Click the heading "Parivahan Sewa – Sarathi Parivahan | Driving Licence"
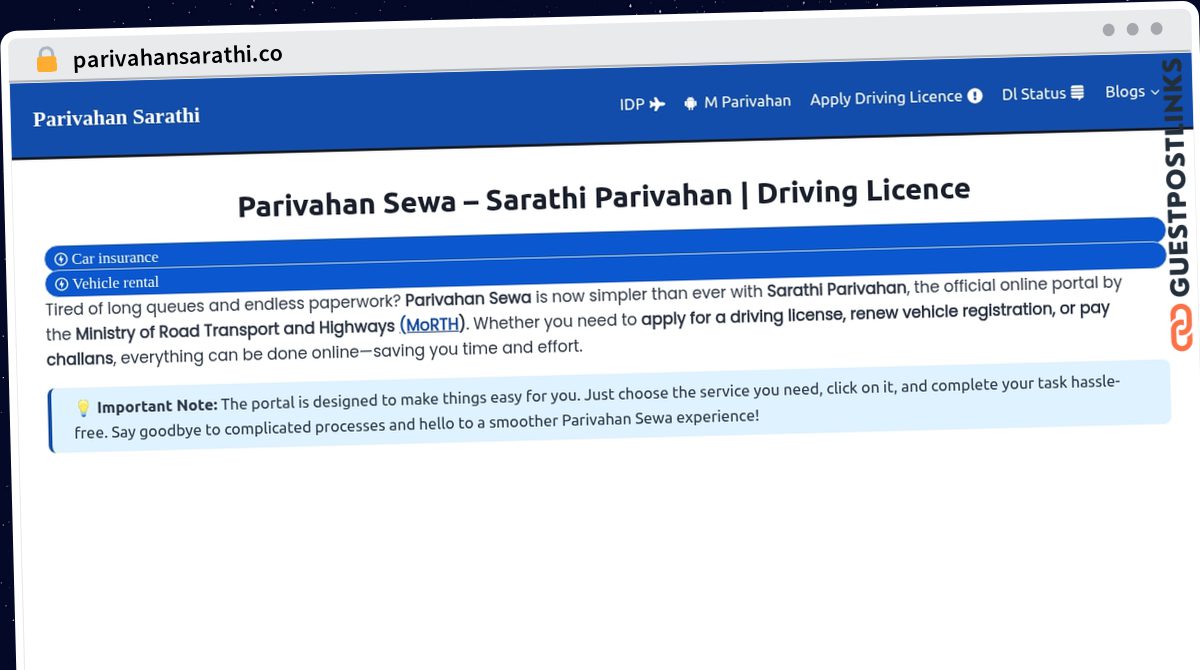This screenshot has width=1200, height=670. (604, 197)
